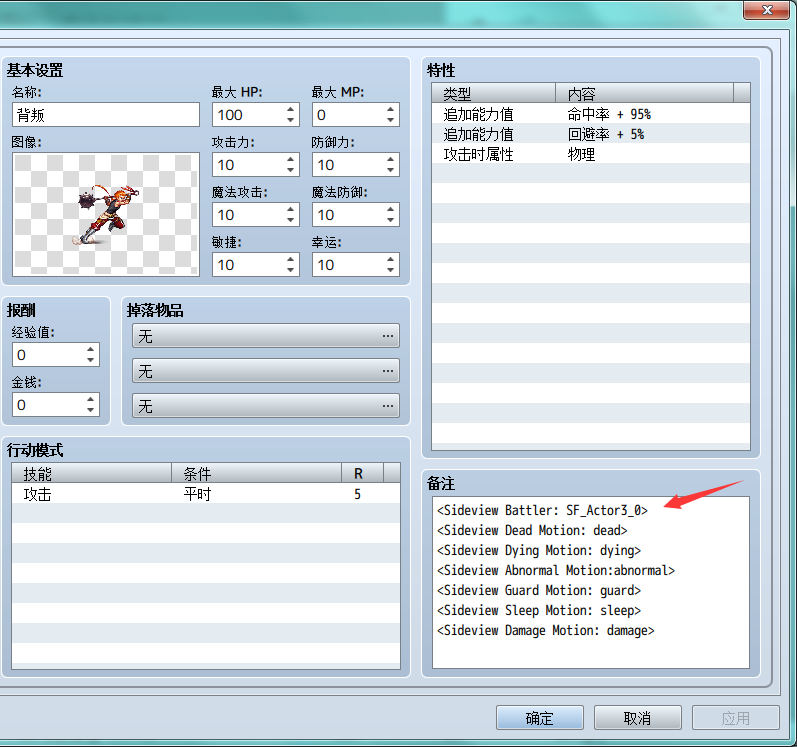Viewport: 797px width, 747px height.
Task: Decrease 最大 MP value with down arrow
Action: (x=390, y=120)
